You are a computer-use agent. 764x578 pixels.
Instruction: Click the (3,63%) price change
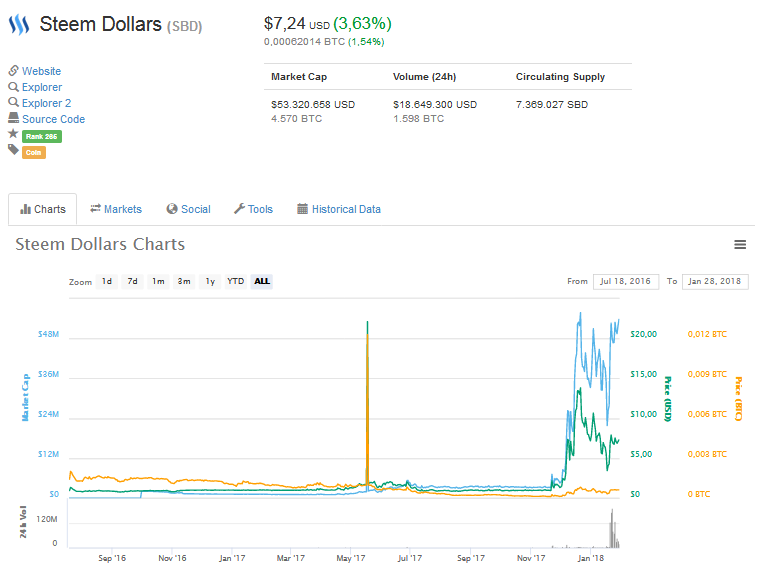pos(362,23)
